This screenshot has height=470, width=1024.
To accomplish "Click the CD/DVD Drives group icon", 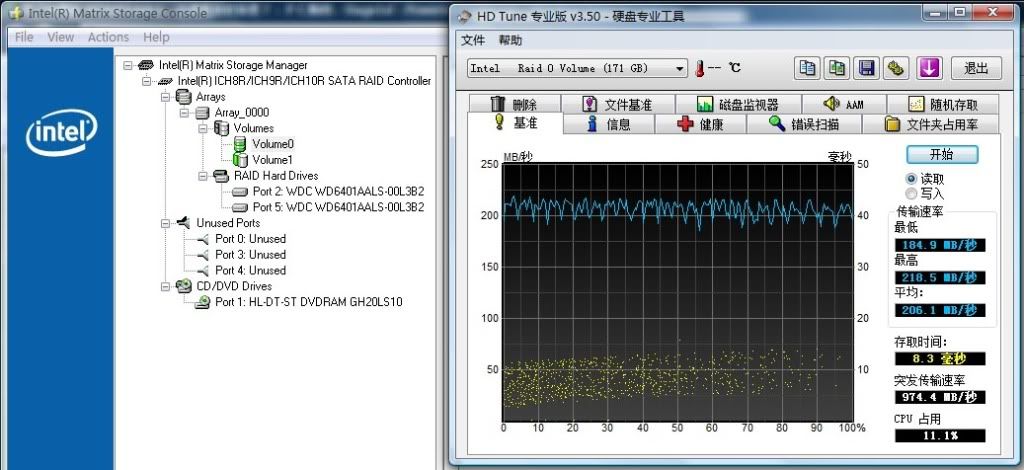I will 184,286.
